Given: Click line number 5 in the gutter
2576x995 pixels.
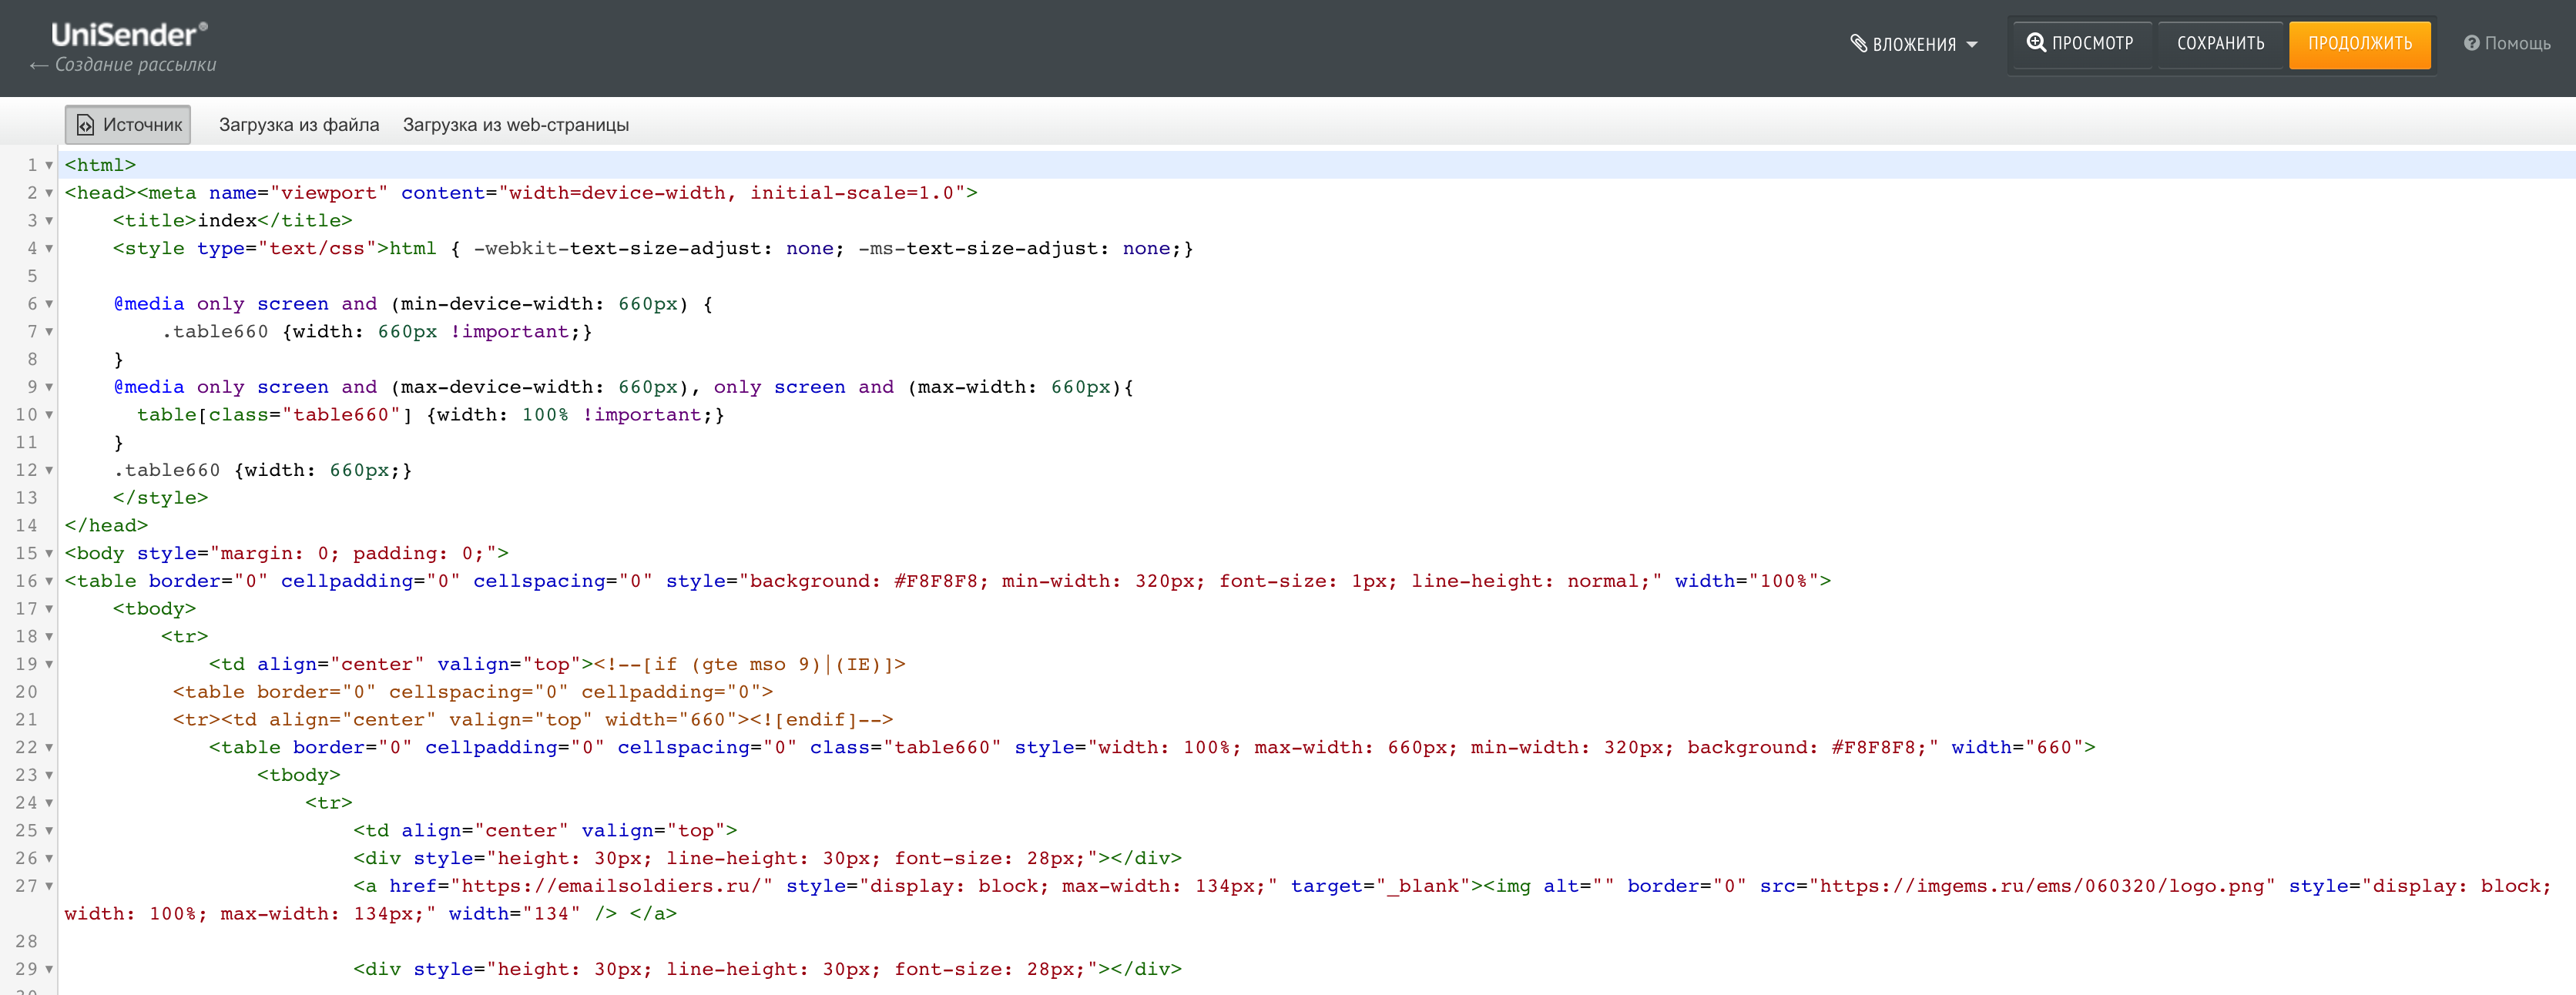Looking at the screenshot, I should (x=32, y=276).
